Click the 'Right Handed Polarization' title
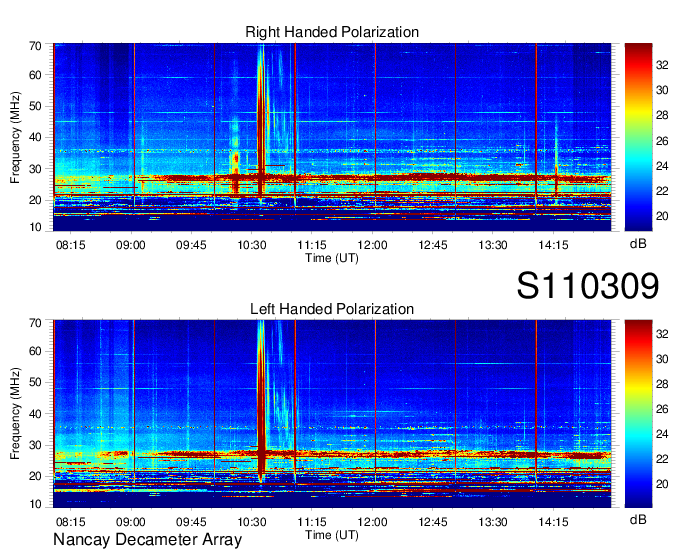Screen dimensions: 680x552 pos(332,32)
